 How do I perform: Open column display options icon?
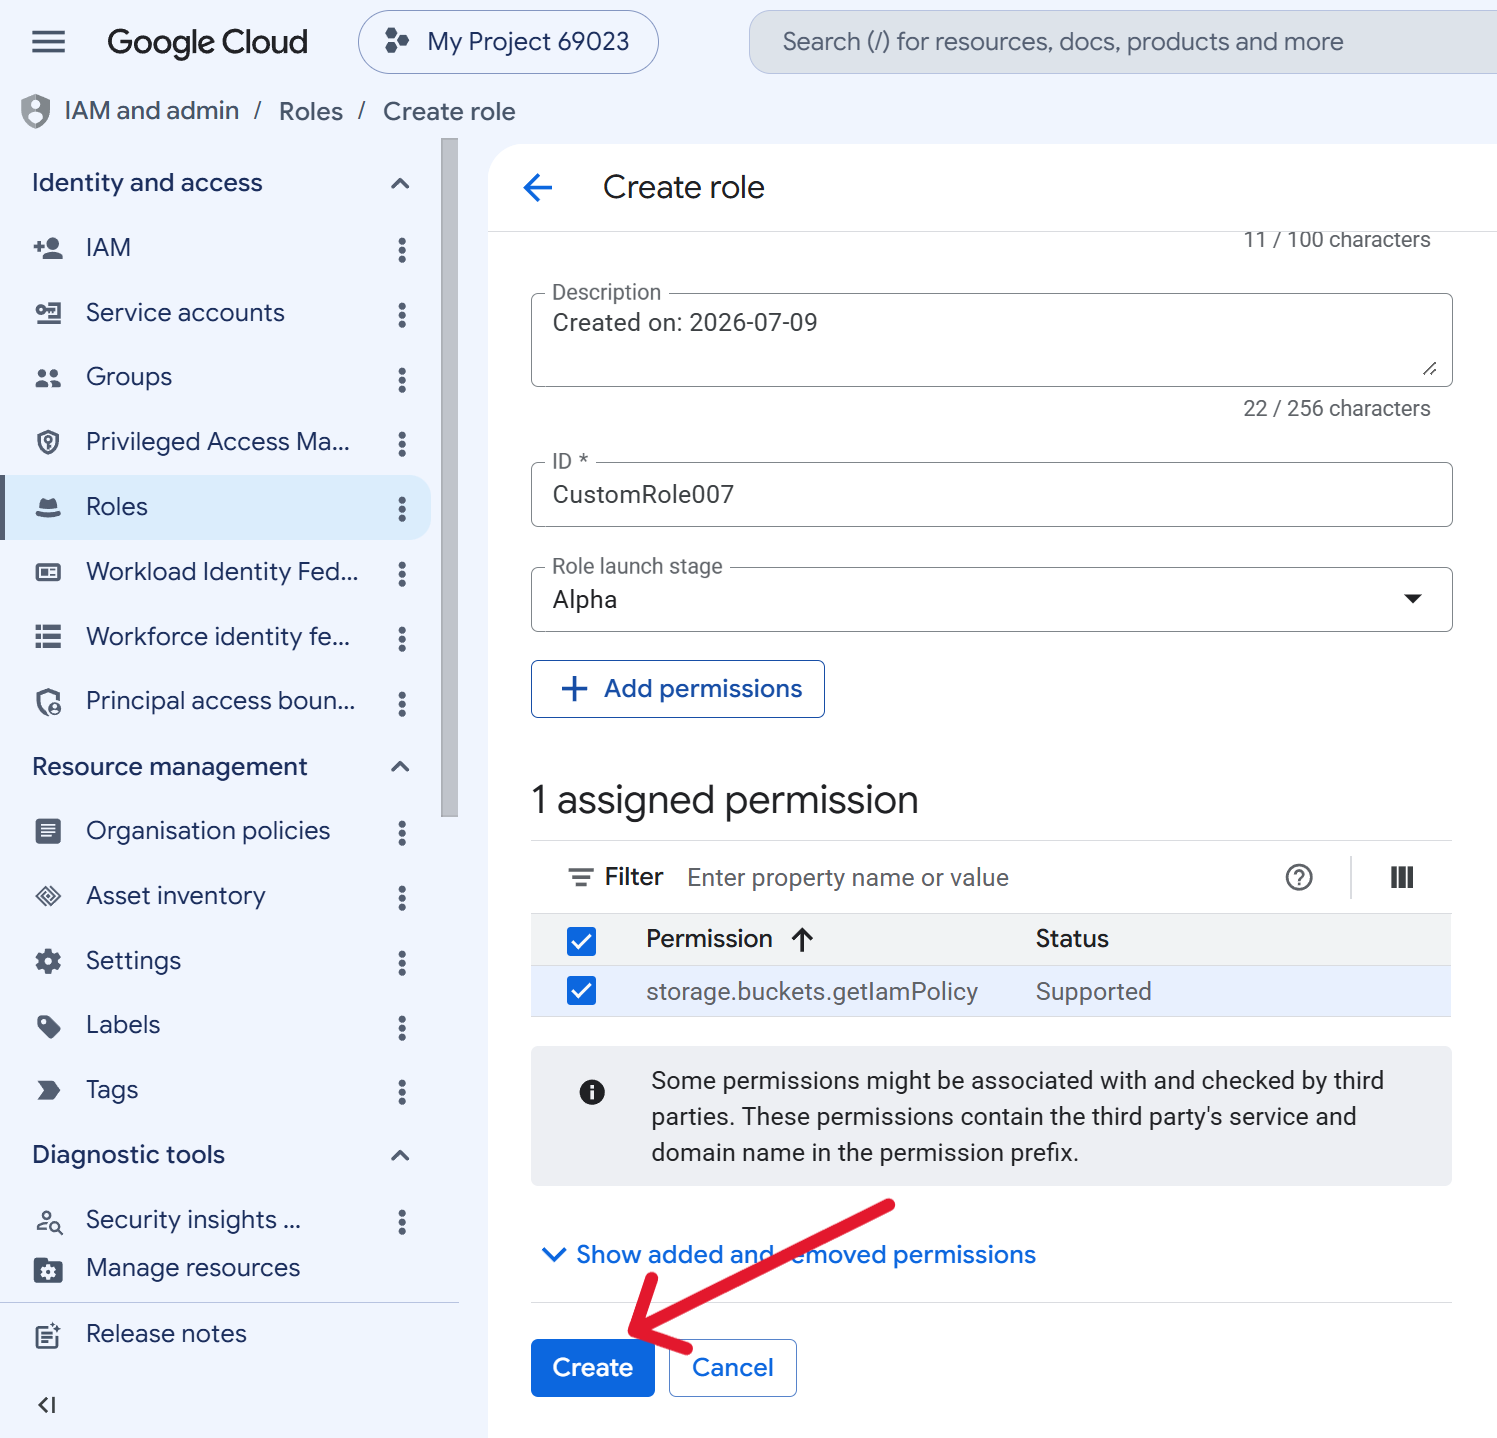(1402, 877)
